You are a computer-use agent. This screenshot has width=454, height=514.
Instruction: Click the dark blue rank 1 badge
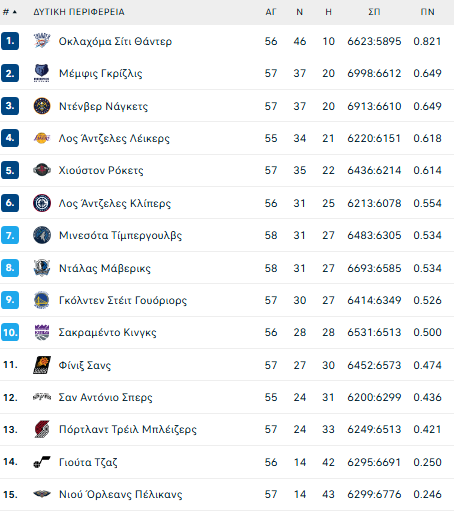pyautogui.click(x=10, y=41)
